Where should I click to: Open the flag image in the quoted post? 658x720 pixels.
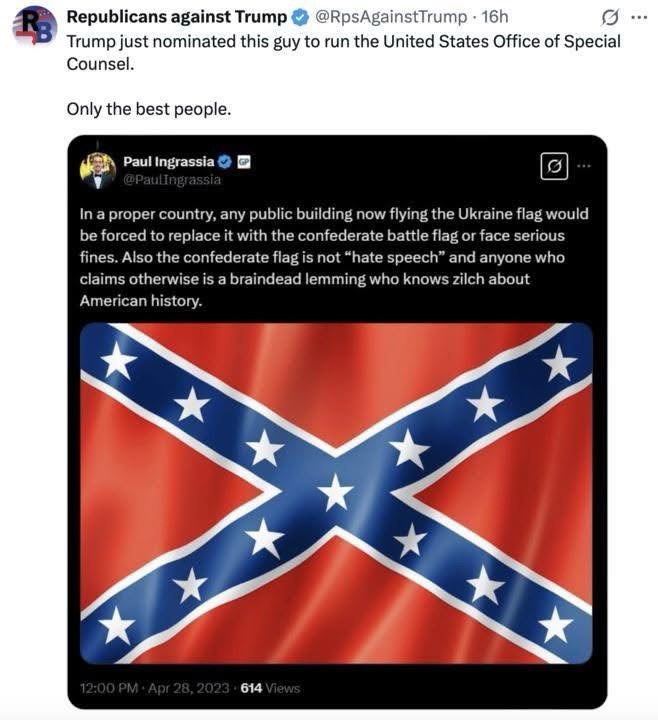pyautogui.click(x=336, y=492)
